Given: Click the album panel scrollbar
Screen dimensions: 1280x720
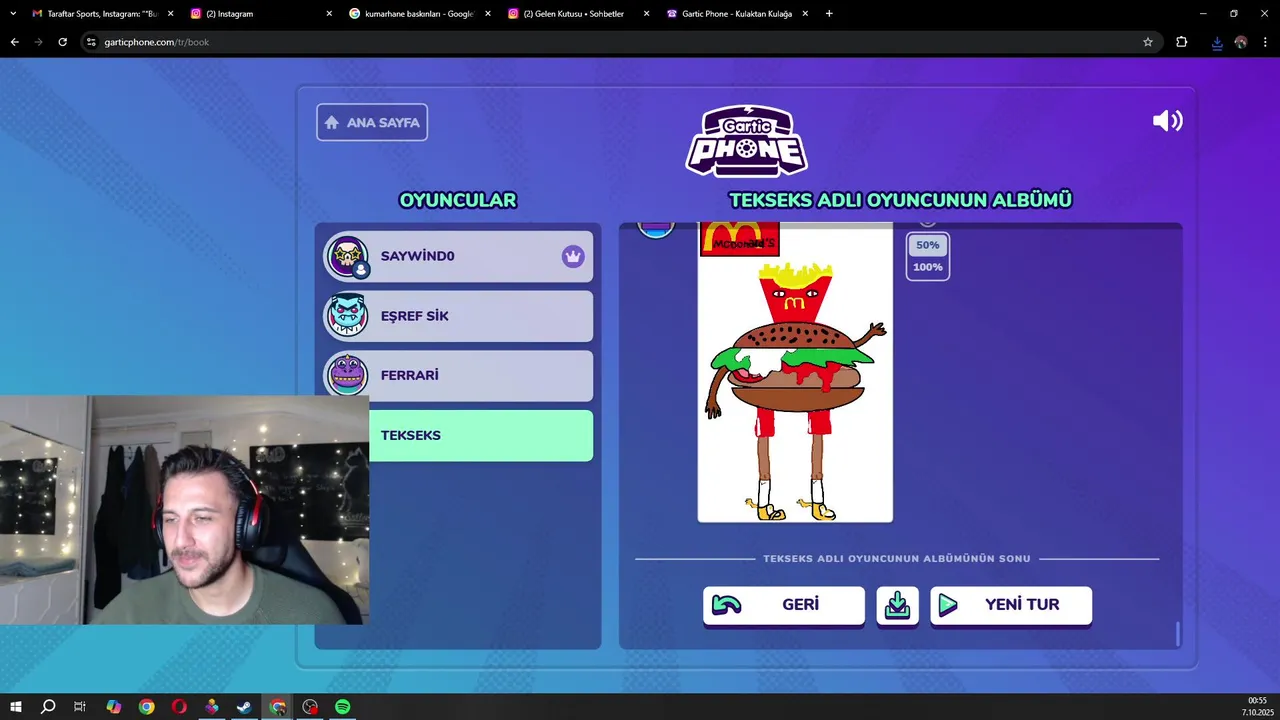Looking at the screenshot, I should pyautogui.click(x=1177, y=634).
